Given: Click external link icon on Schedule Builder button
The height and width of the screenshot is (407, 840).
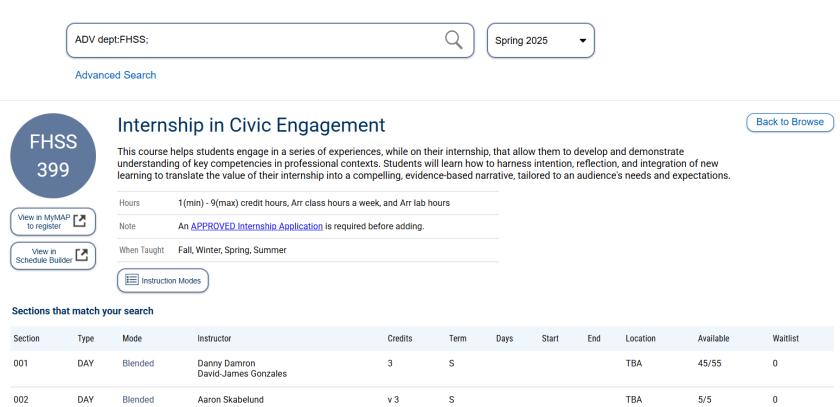Looking at the screenshot, I should pos(81,255).
